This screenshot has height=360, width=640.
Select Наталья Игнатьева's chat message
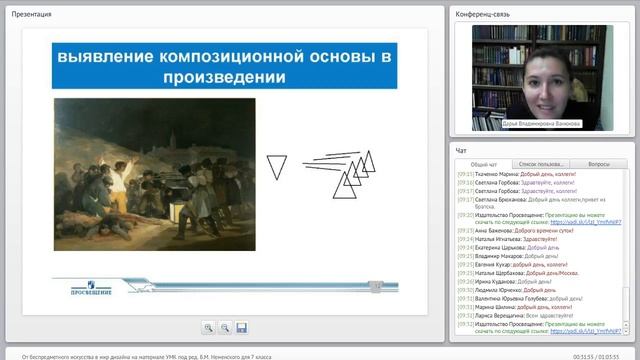(507, 239)
